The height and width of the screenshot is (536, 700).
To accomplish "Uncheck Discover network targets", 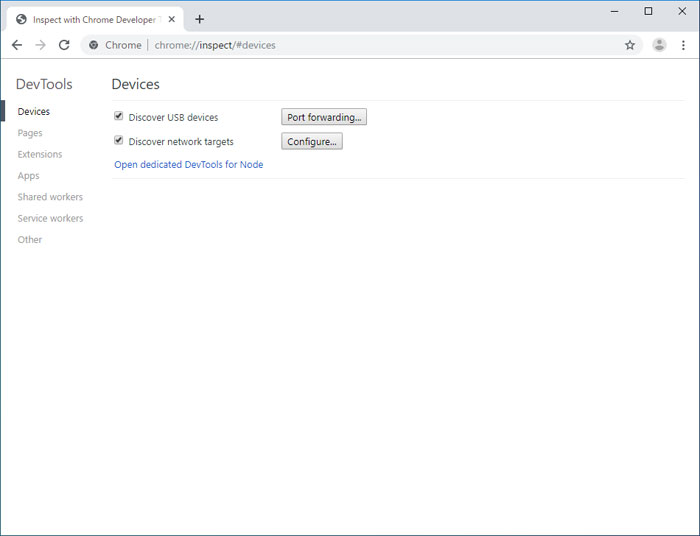I will pos(118,140).
